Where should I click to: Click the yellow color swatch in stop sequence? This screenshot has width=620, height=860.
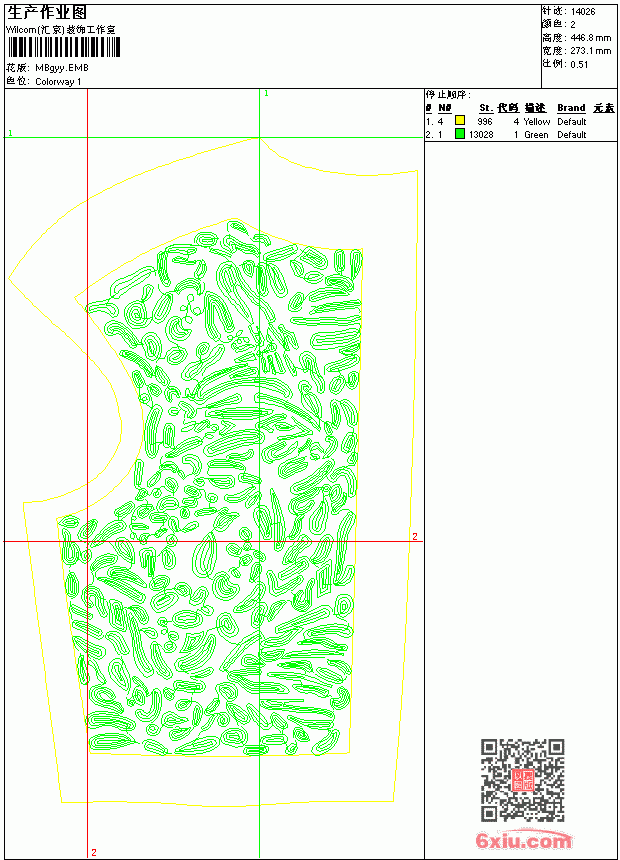pyautogui.click(x=460, y=121)
